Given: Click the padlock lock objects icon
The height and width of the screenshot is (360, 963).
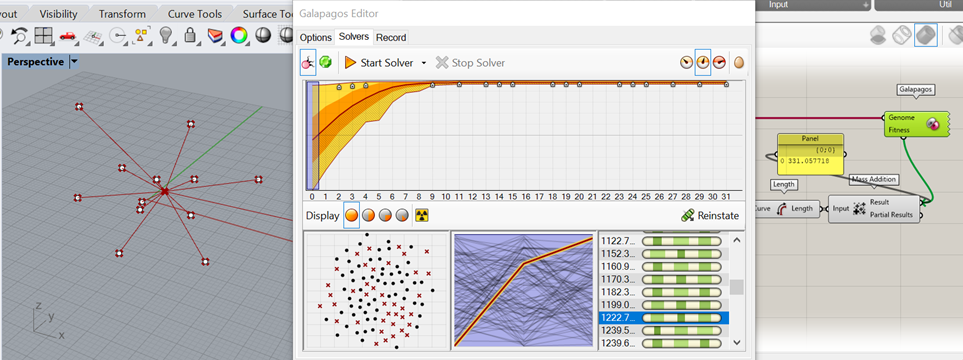Looking at the screenshot, I should (190, 36).
